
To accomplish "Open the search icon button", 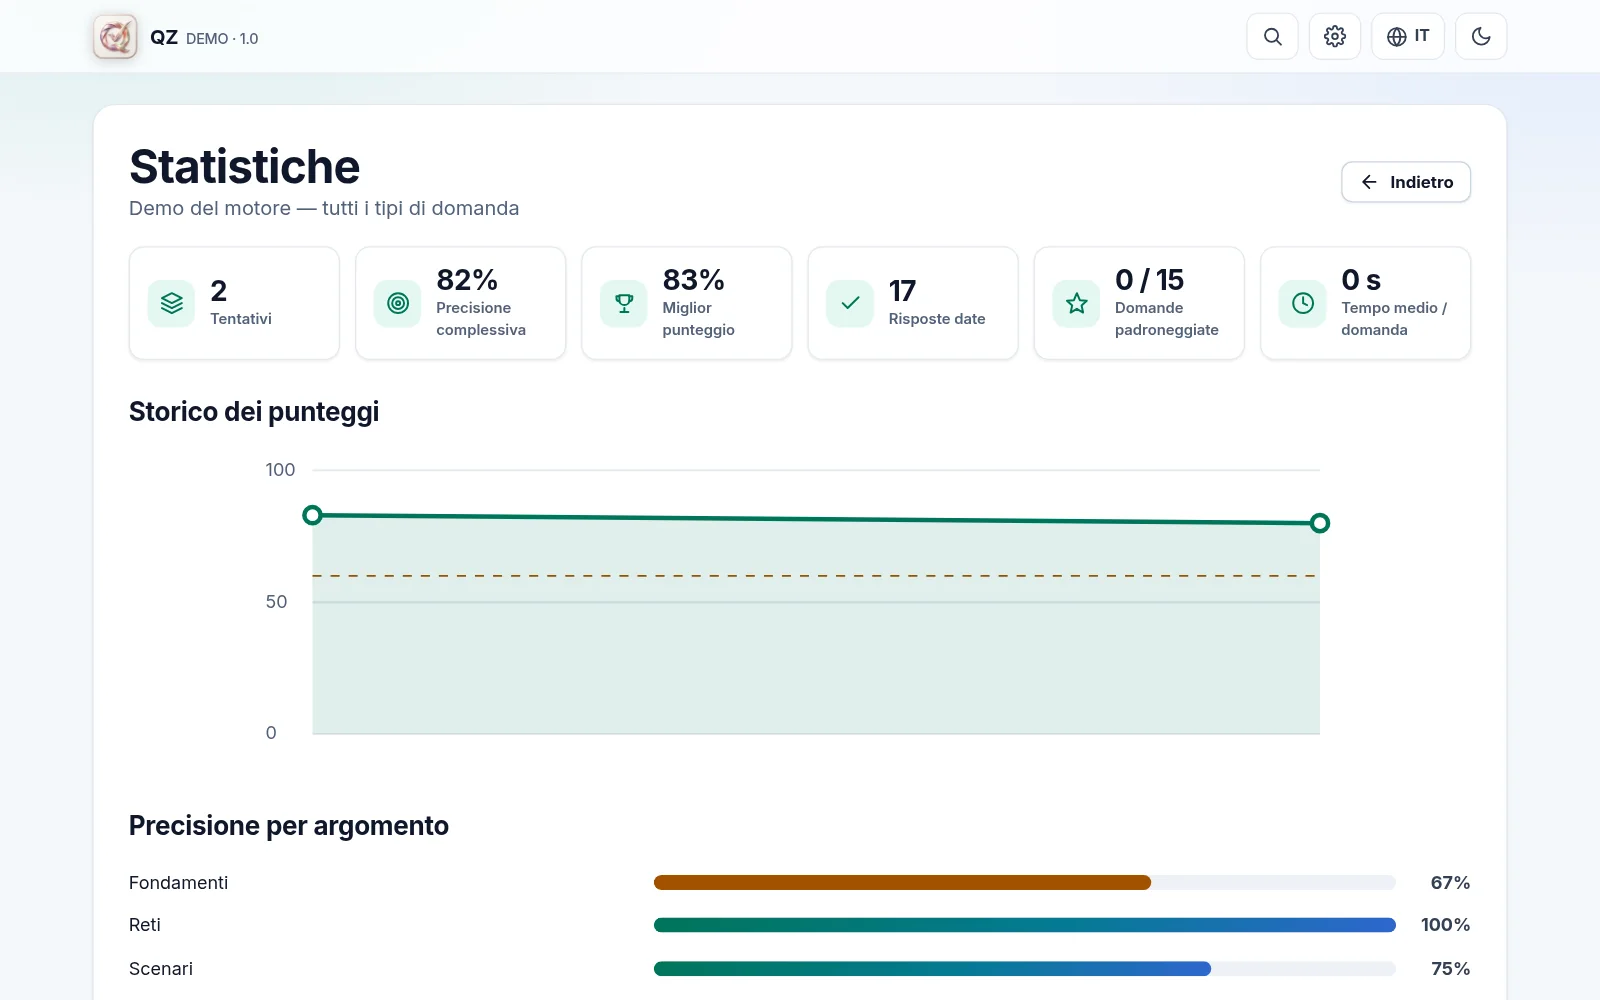I will point(1272,37).
